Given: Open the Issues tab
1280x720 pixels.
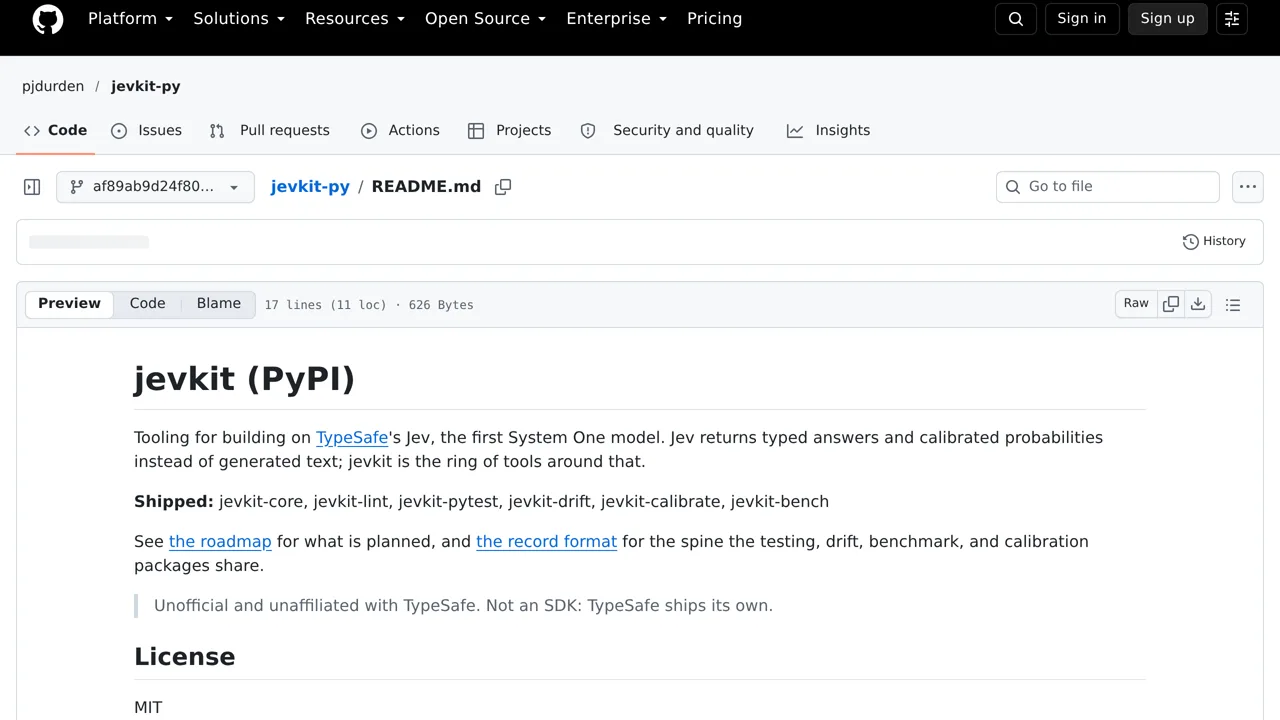Looking at the screenshot, I should pyautogui.click(x=147, y=131).
